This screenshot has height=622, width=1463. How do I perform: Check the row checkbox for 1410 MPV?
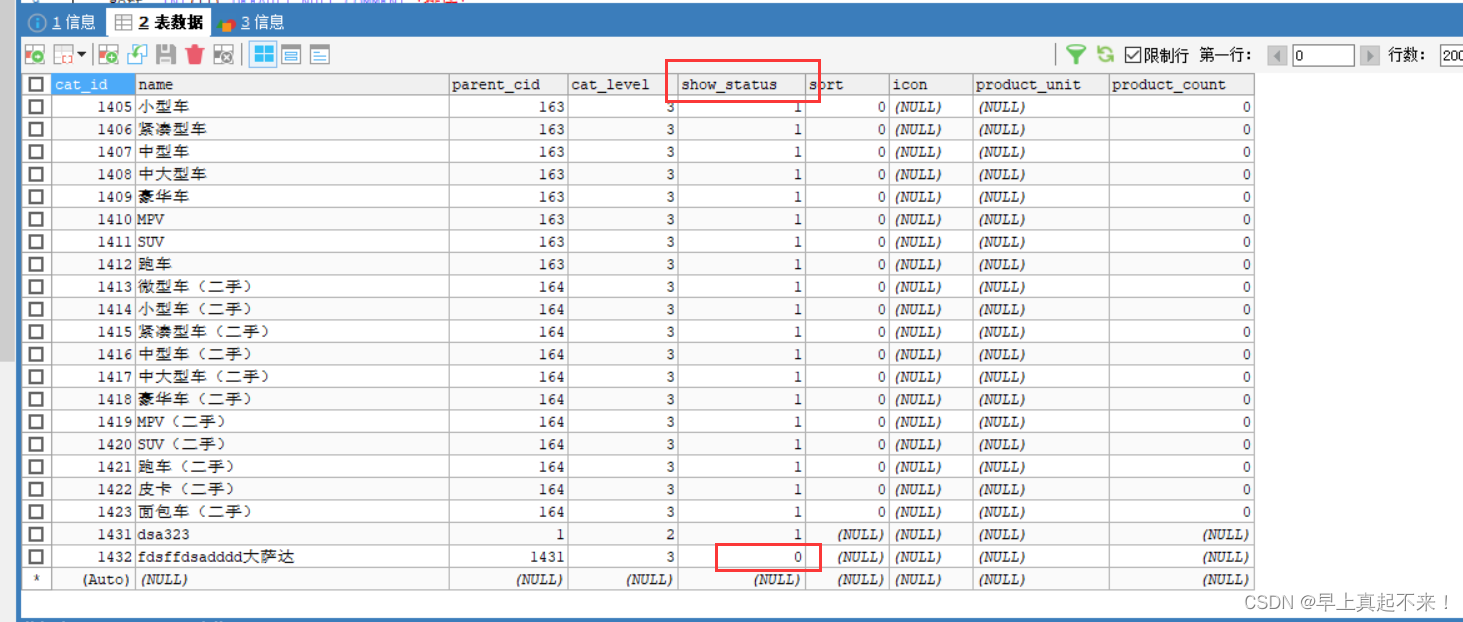pyautogui.click(x=36, y=219)
